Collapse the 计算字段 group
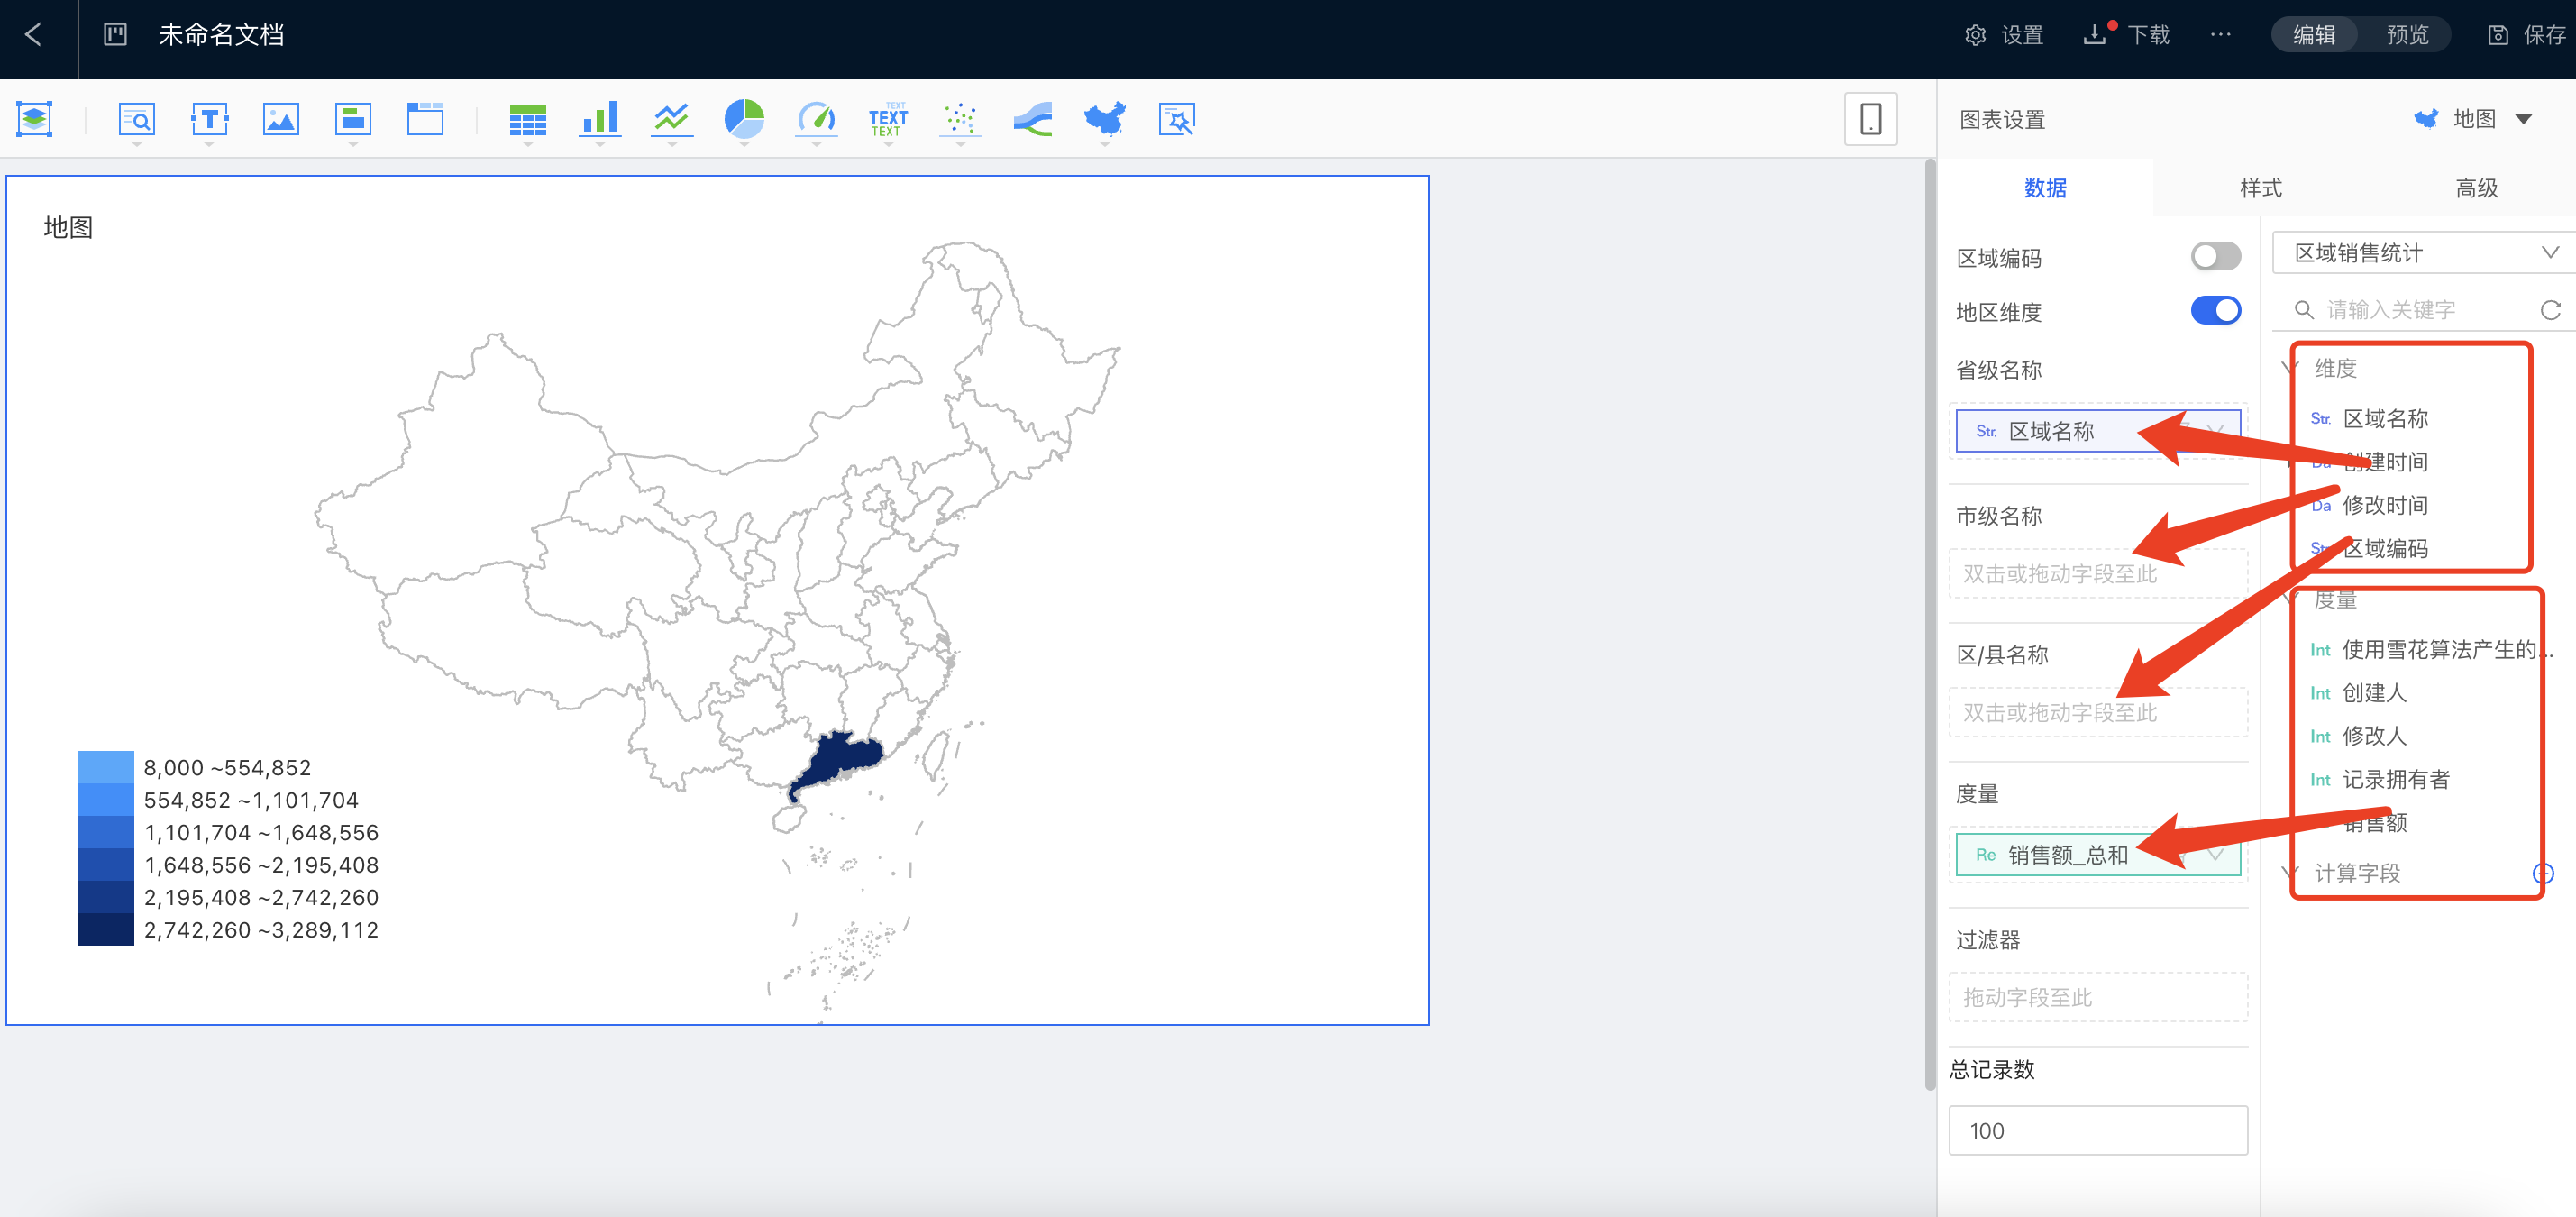This screenshot has height=1217, width=2576. 2289,873
